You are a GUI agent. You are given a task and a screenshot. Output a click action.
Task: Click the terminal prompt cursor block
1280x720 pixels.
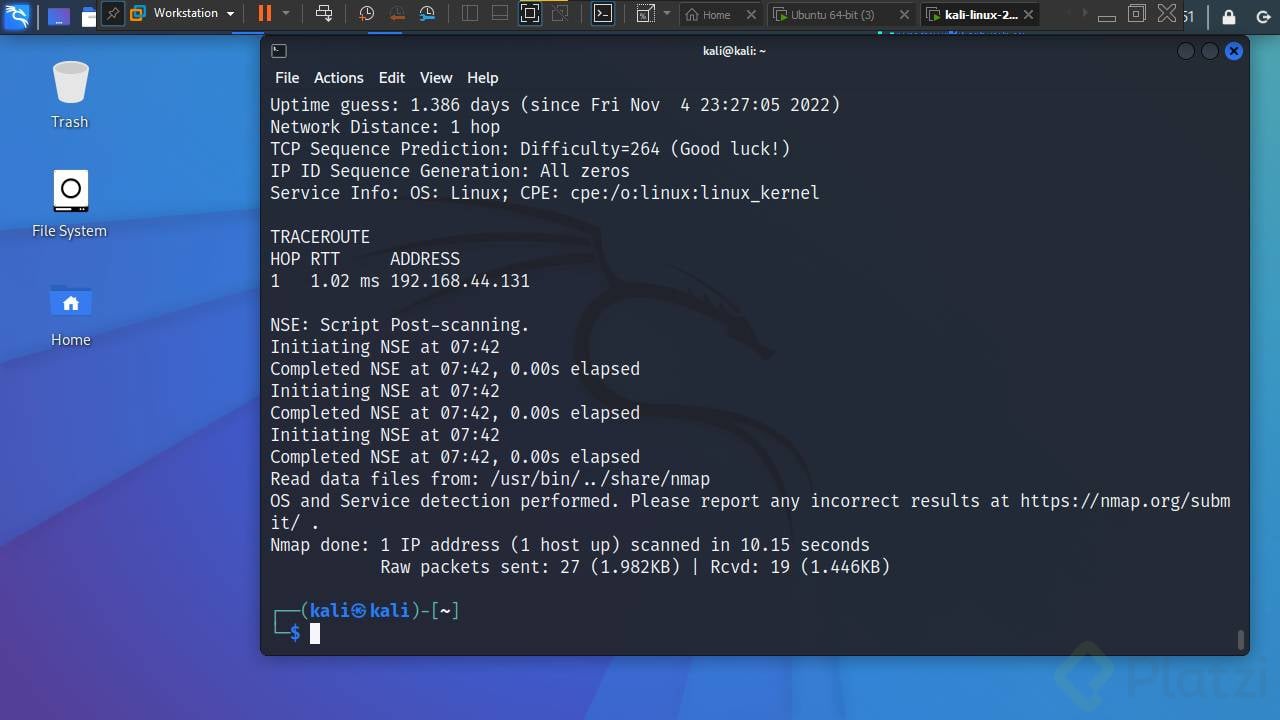(x=315, y=633)
